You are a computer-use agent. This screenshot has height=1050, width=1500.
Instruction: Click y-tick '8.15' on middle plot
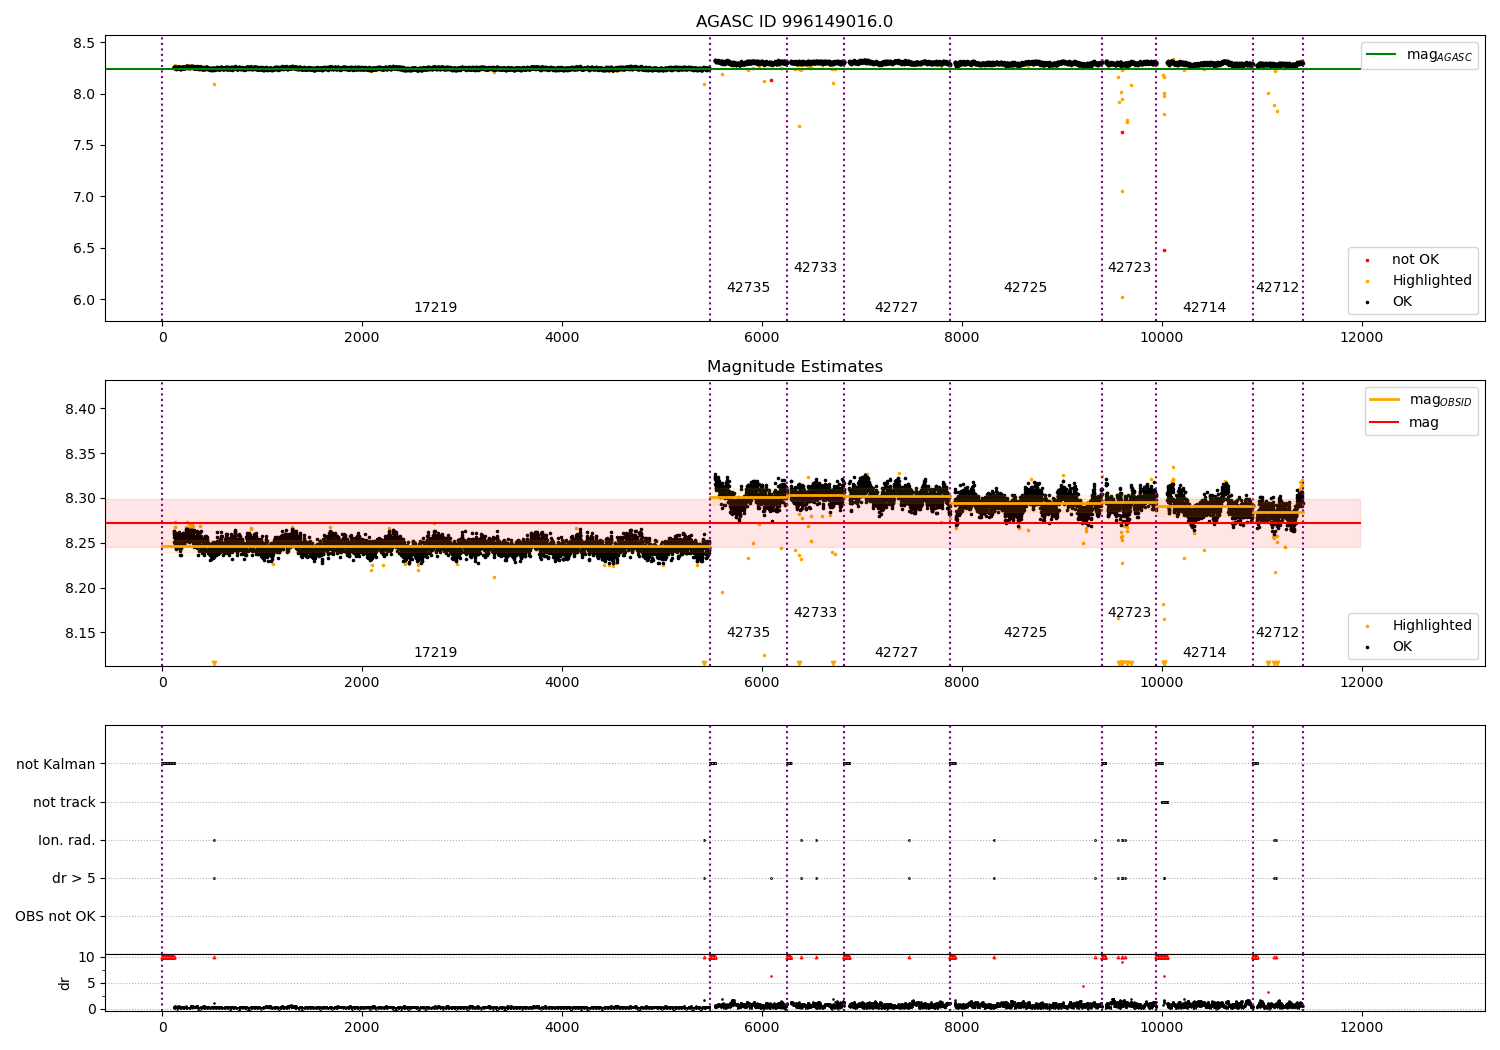coord(80,633)
